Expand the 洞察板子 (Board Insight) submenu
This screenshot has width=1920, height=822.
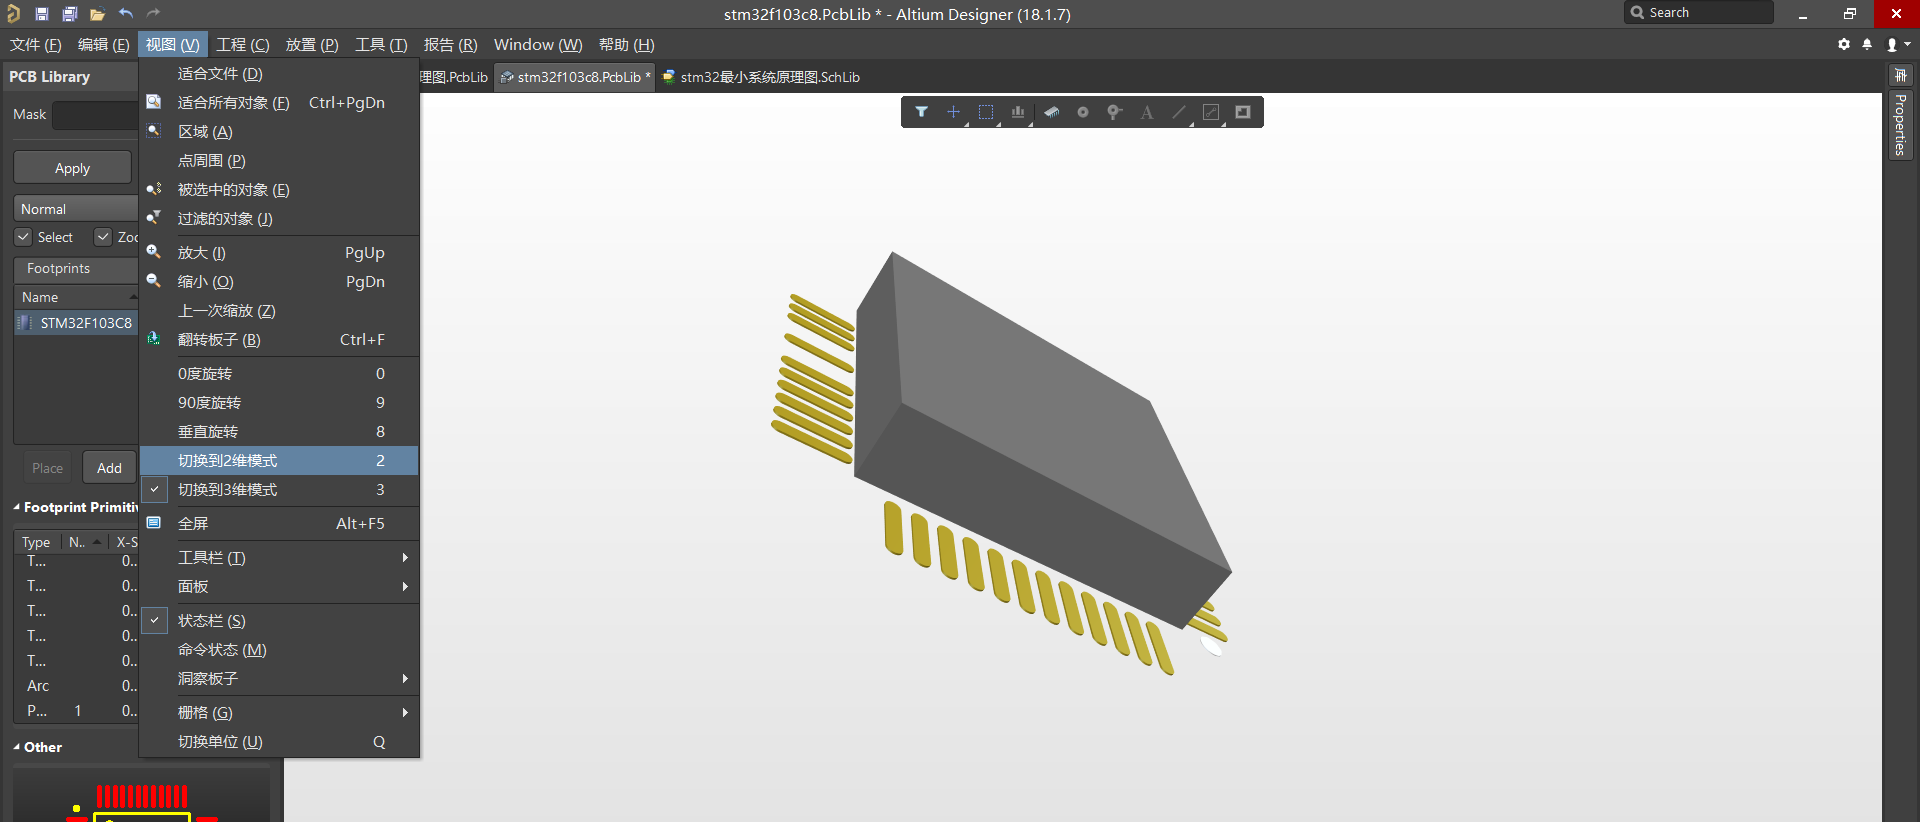[x=279, y=679]
